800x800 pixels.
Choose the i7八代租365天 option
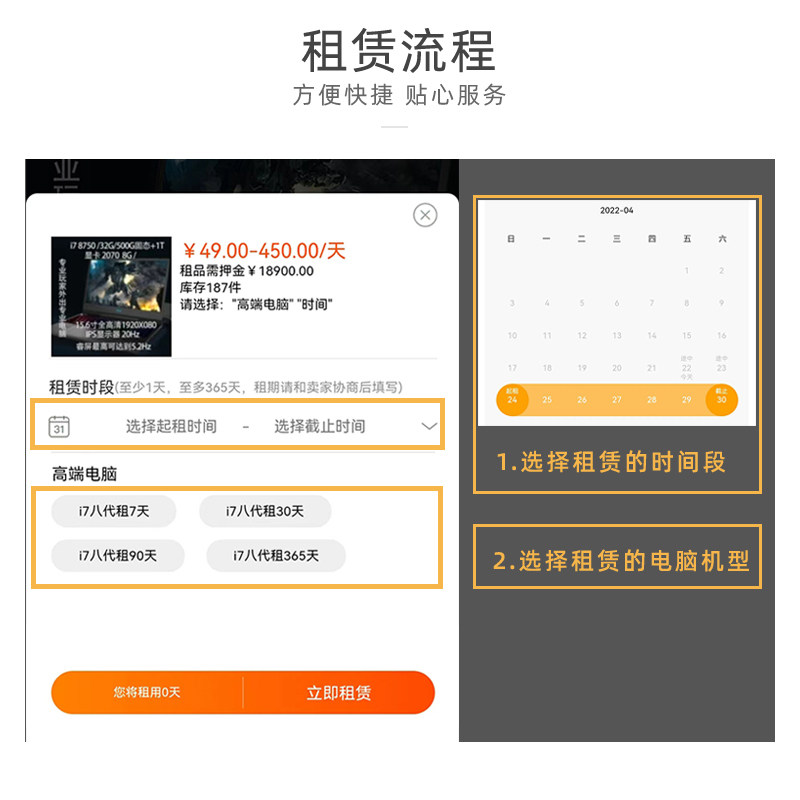(x=276, y=555)
